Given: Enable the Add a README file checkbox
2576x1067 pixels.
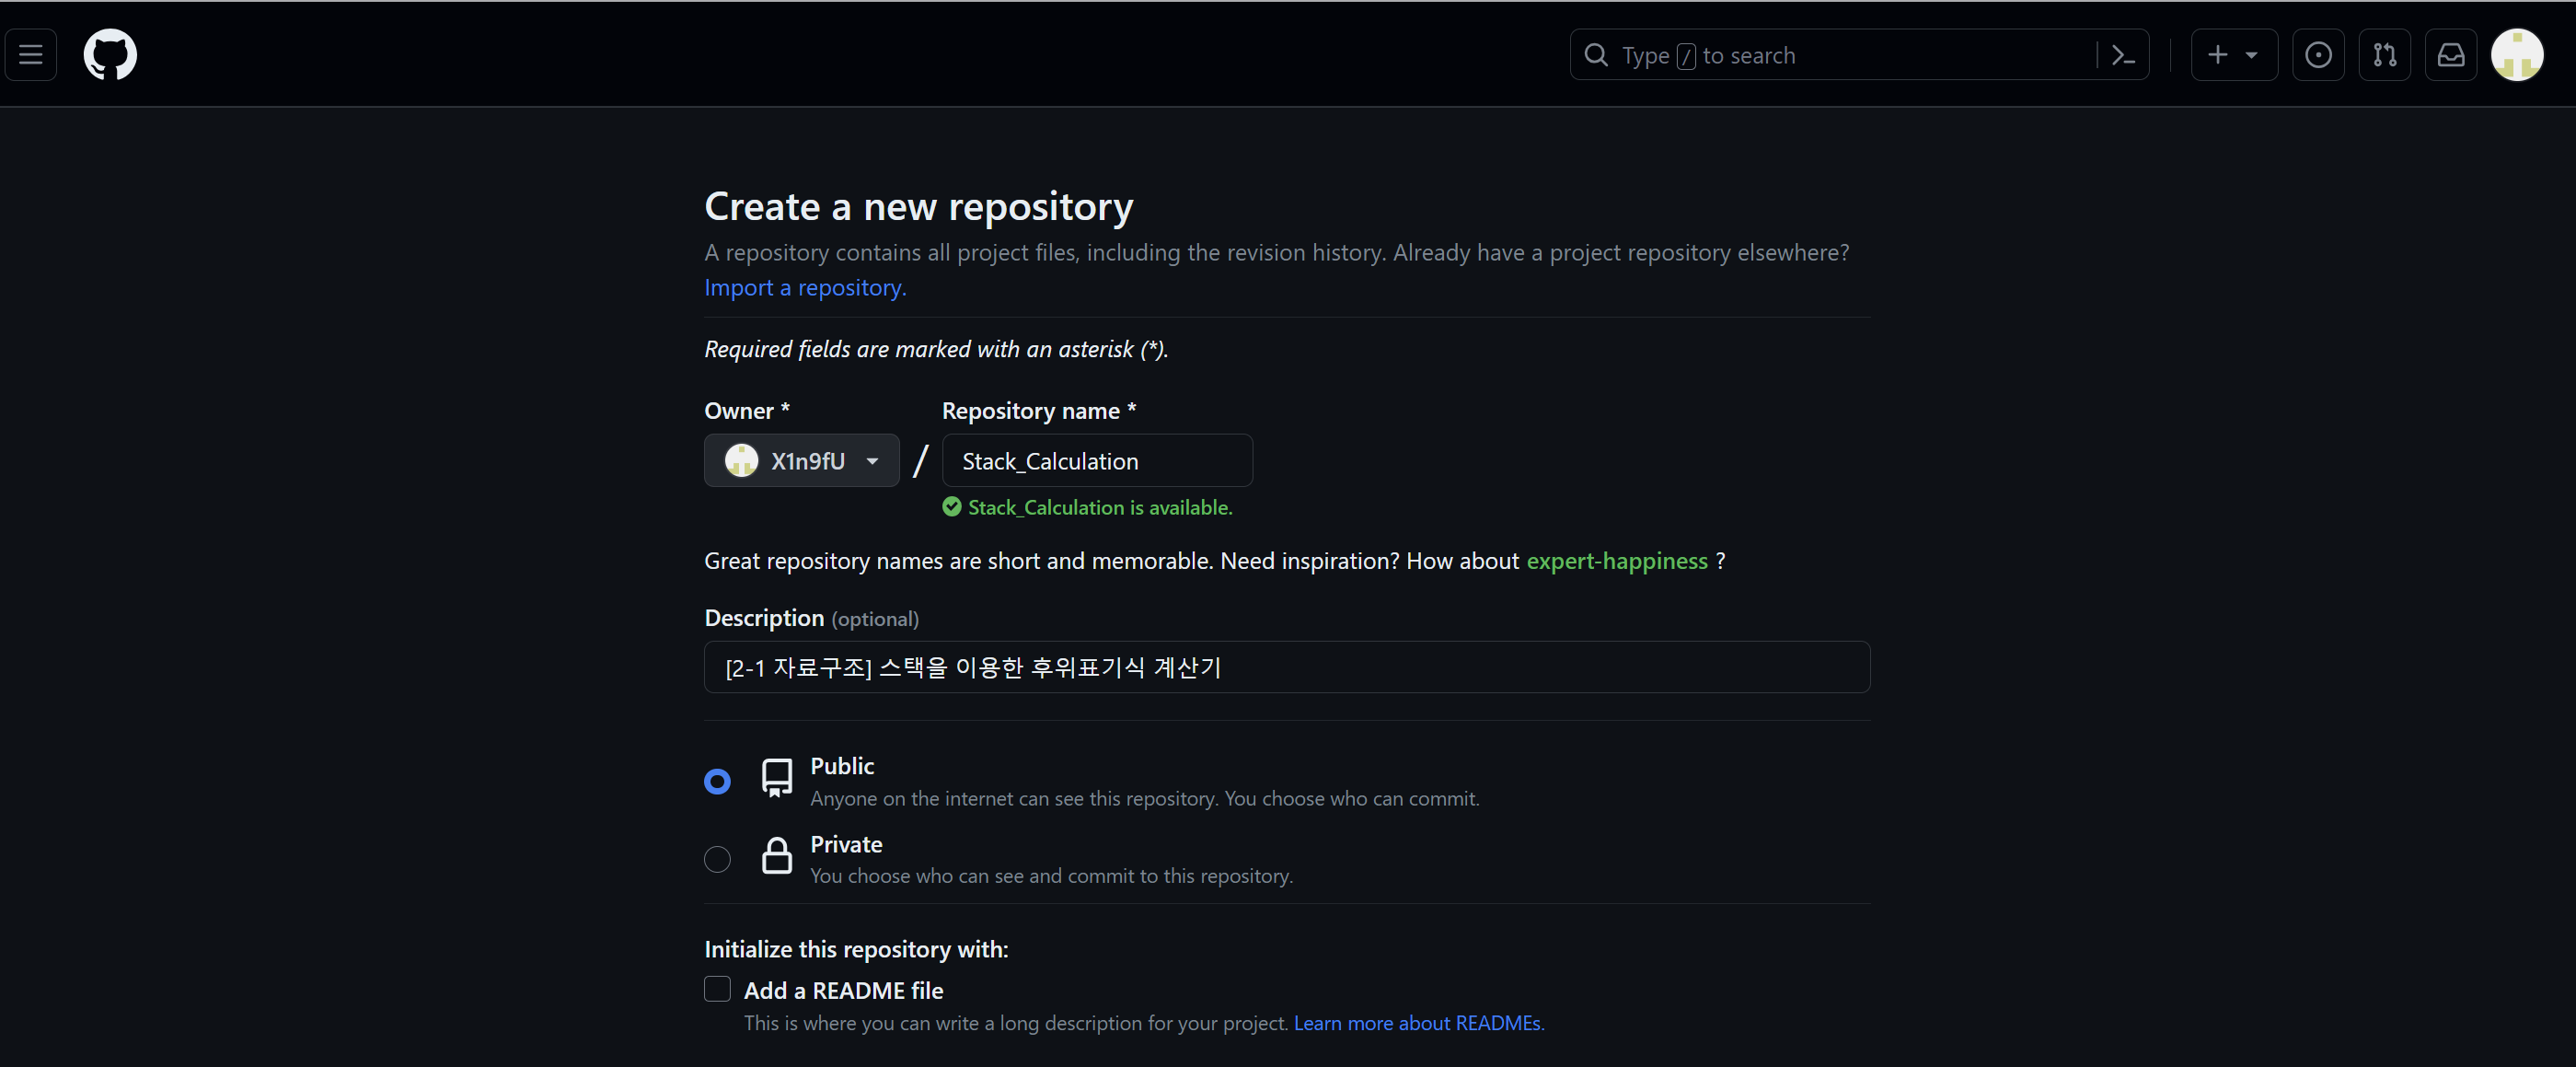Looking at the screenshot, I should click(x=717, y=989).
